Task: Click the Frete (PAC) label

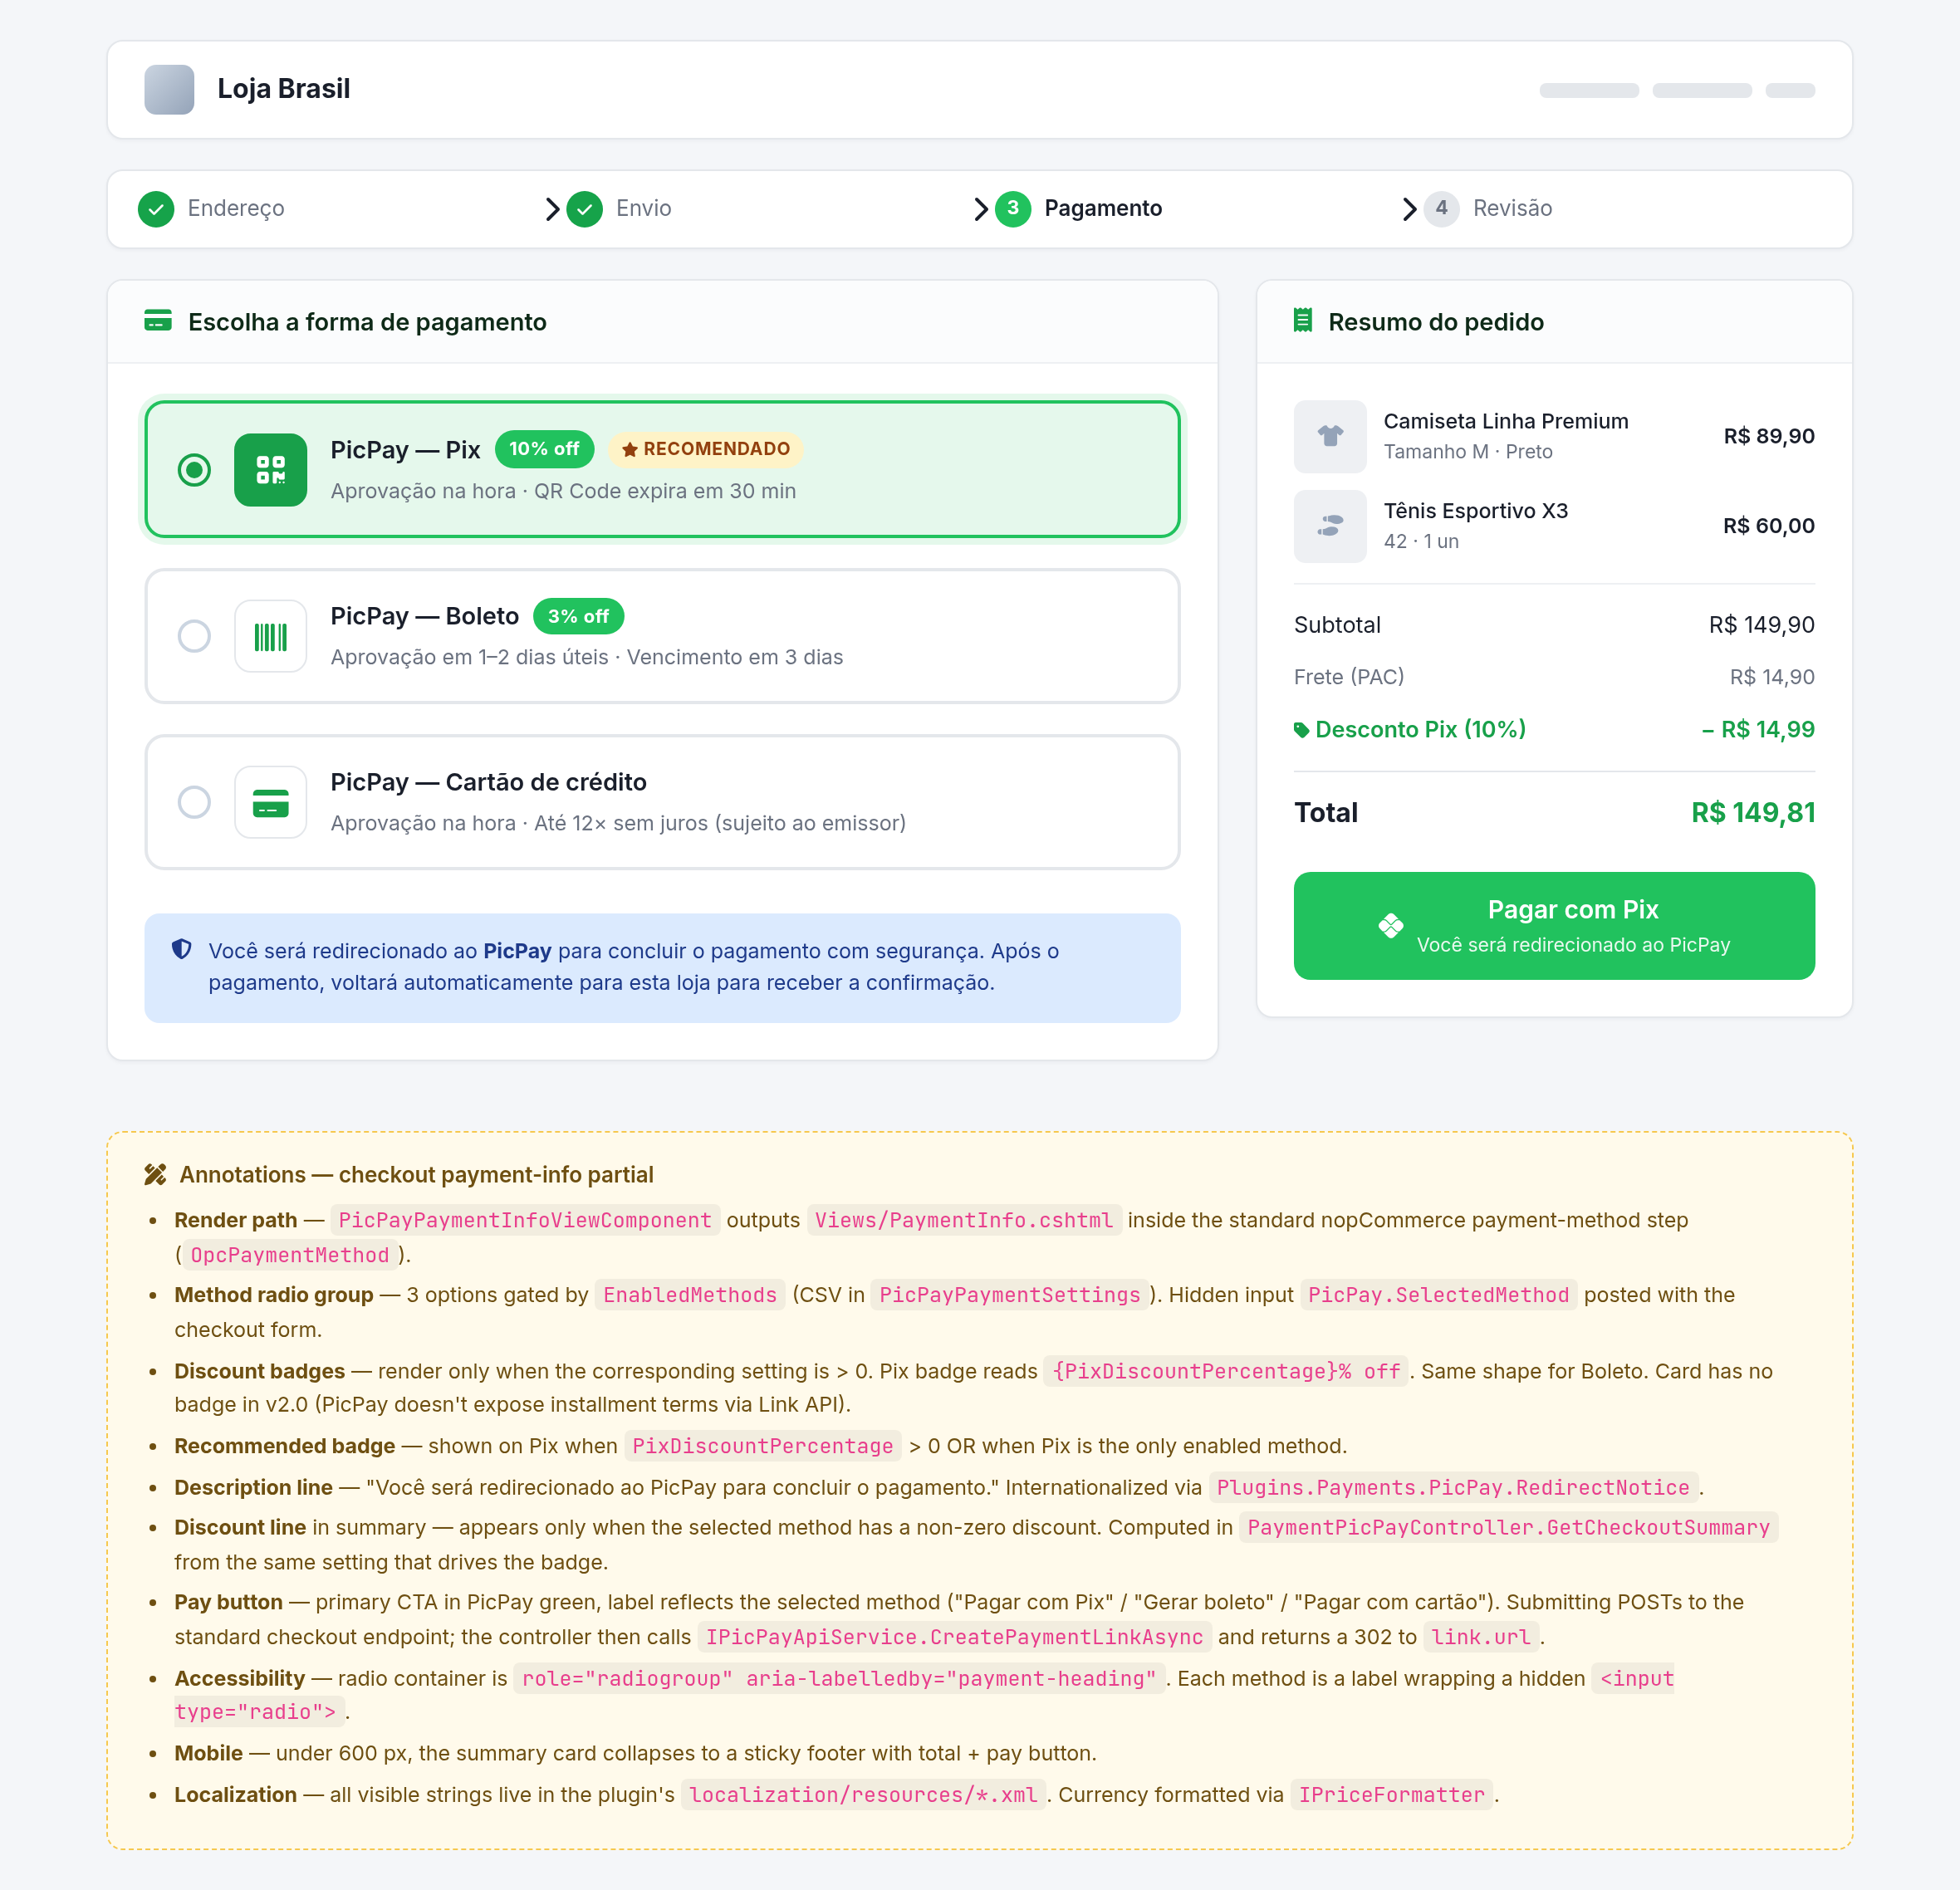Action: 1349,677
